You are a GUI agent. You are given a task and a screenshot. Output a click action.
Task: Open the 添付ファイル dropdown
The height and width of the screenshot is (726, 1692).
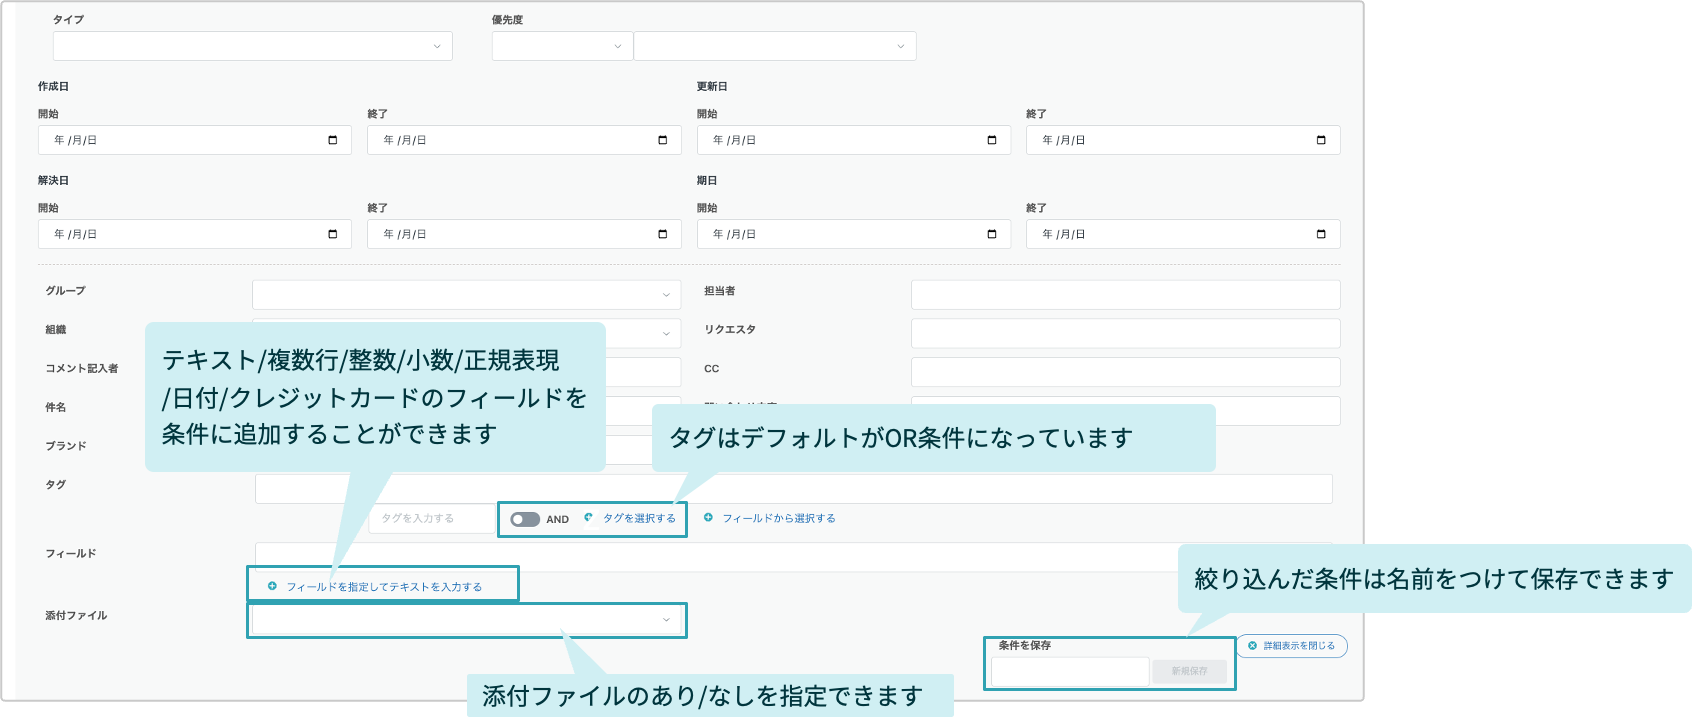tap(466, 620)
